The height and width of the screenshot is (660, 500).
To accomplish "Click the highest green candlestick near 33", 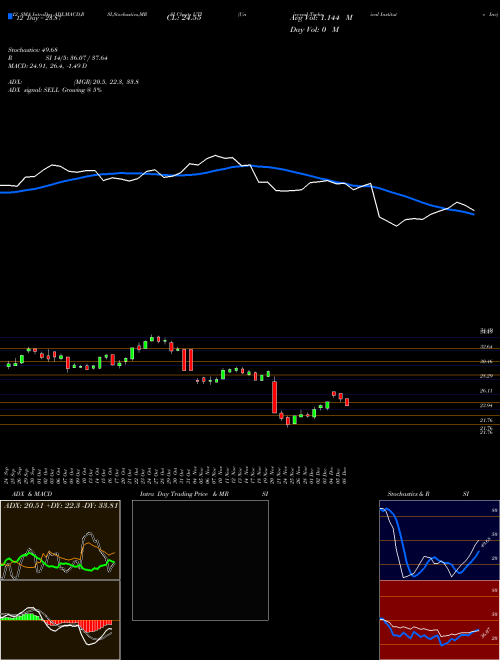I will click(x=152, y=338).
